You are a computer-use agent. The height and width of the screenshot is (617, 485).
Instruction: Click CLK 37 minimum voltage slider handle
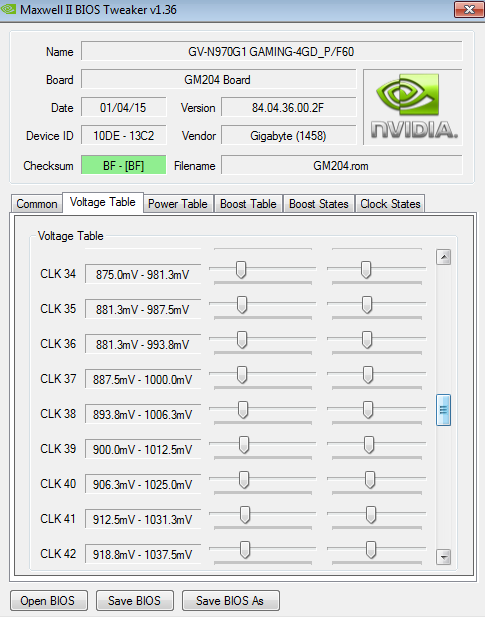click(242, 375)
